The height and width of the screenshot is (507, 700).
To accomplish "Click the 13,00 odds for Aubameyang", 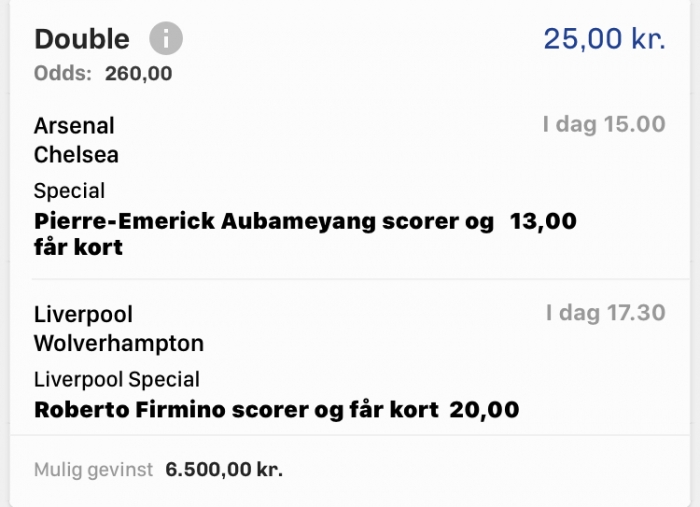I will point(543,221).
